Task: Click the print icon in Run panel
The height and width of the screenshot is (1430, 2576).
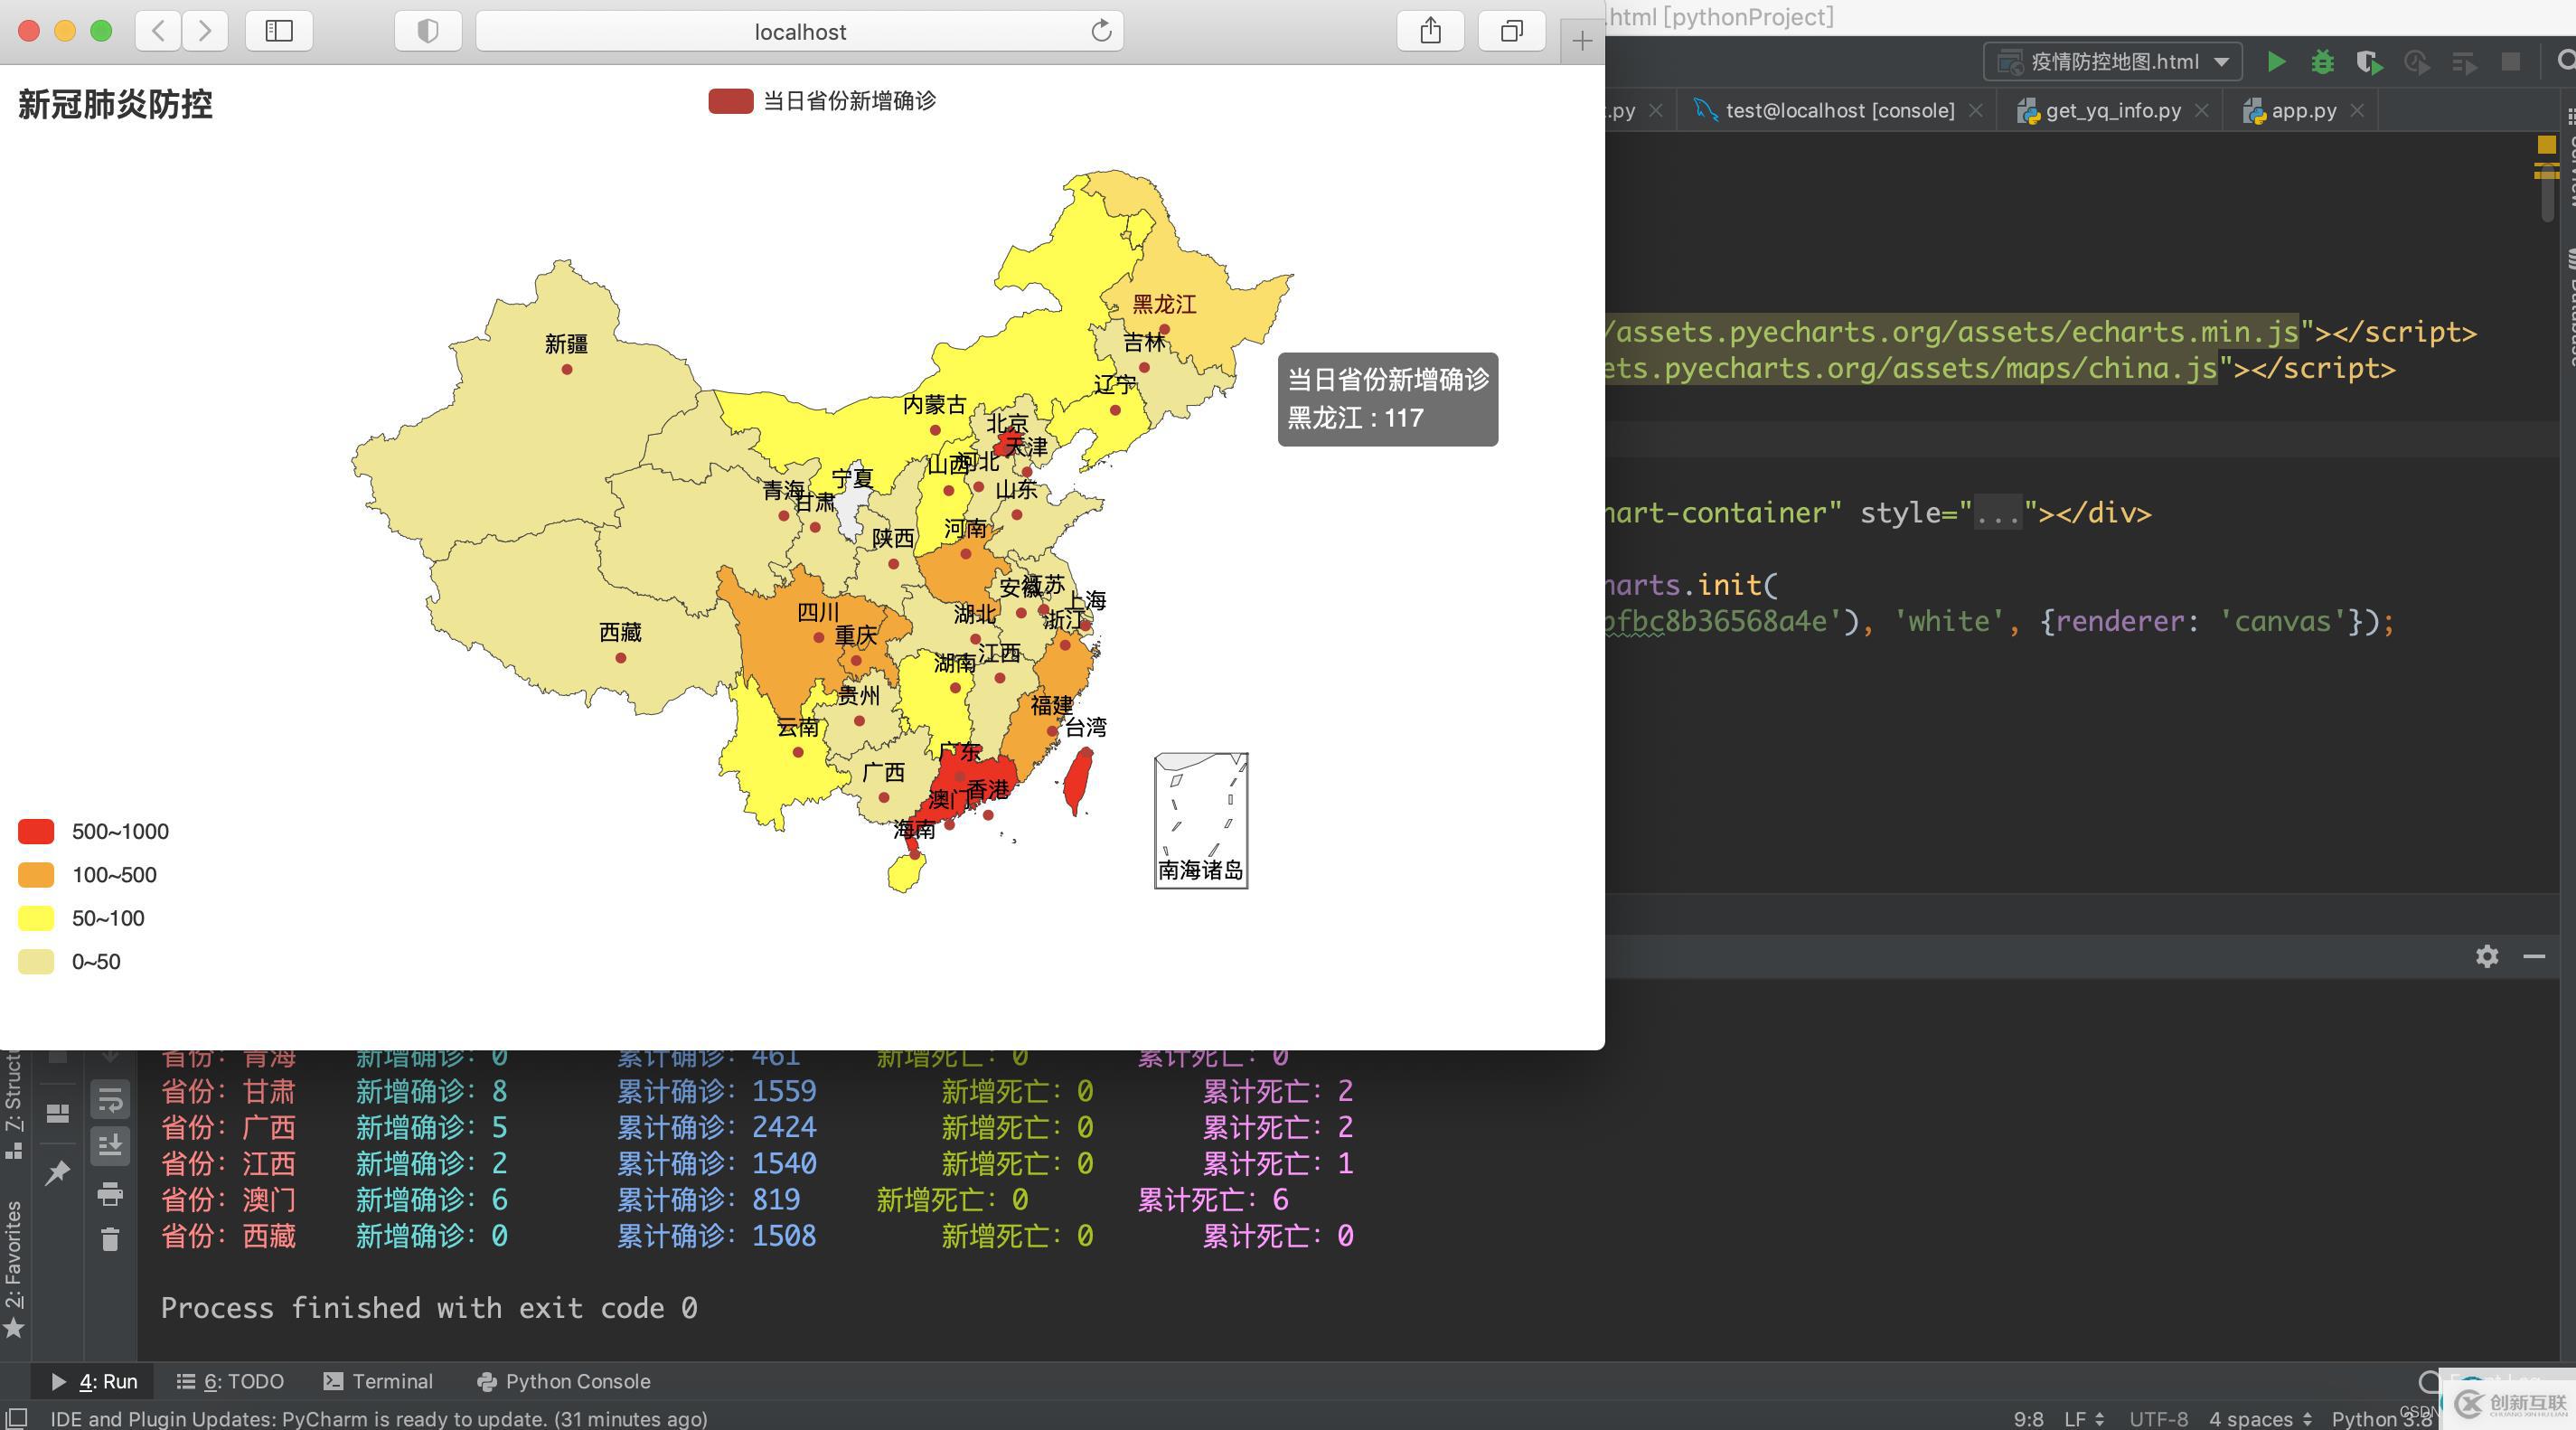Action: pos(110,1193)
